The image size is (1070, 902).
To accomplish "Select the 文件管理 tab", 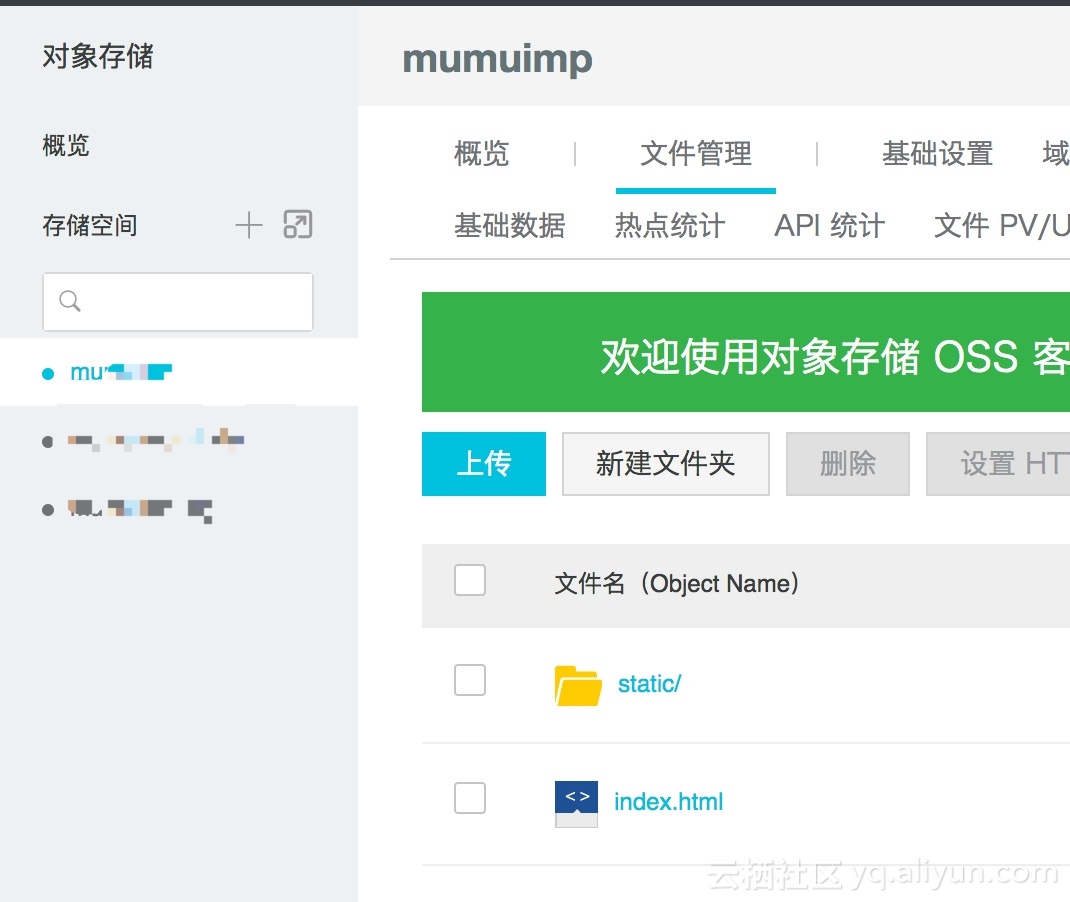I will pos(695,154).
